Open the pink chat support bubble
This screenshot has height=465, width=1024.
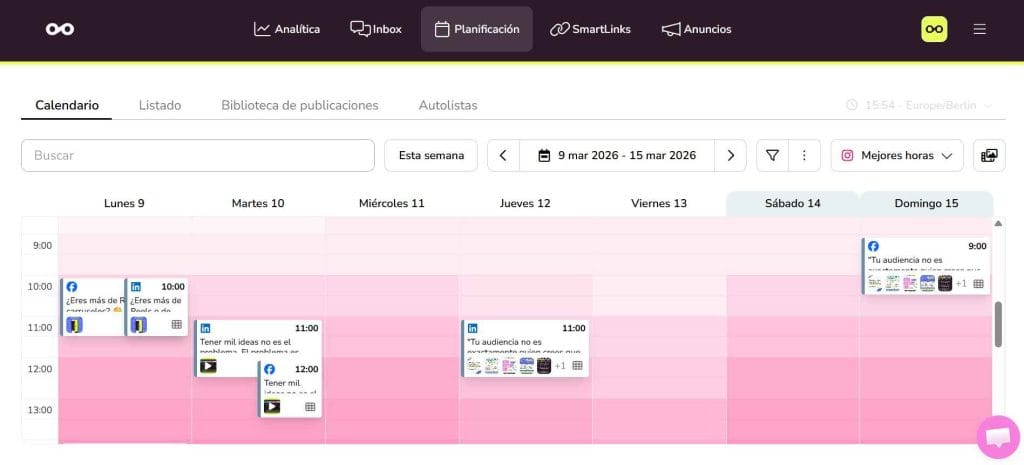pos(999,437)
